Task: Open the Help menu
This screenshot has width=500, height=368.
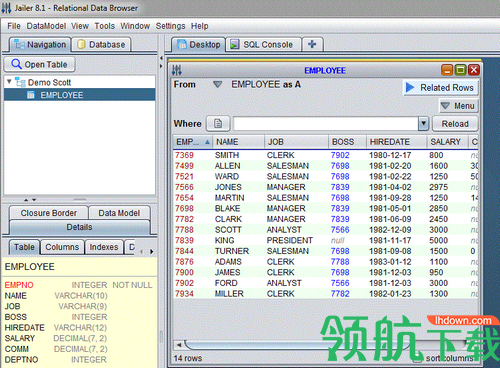Action: click(199, 26)
